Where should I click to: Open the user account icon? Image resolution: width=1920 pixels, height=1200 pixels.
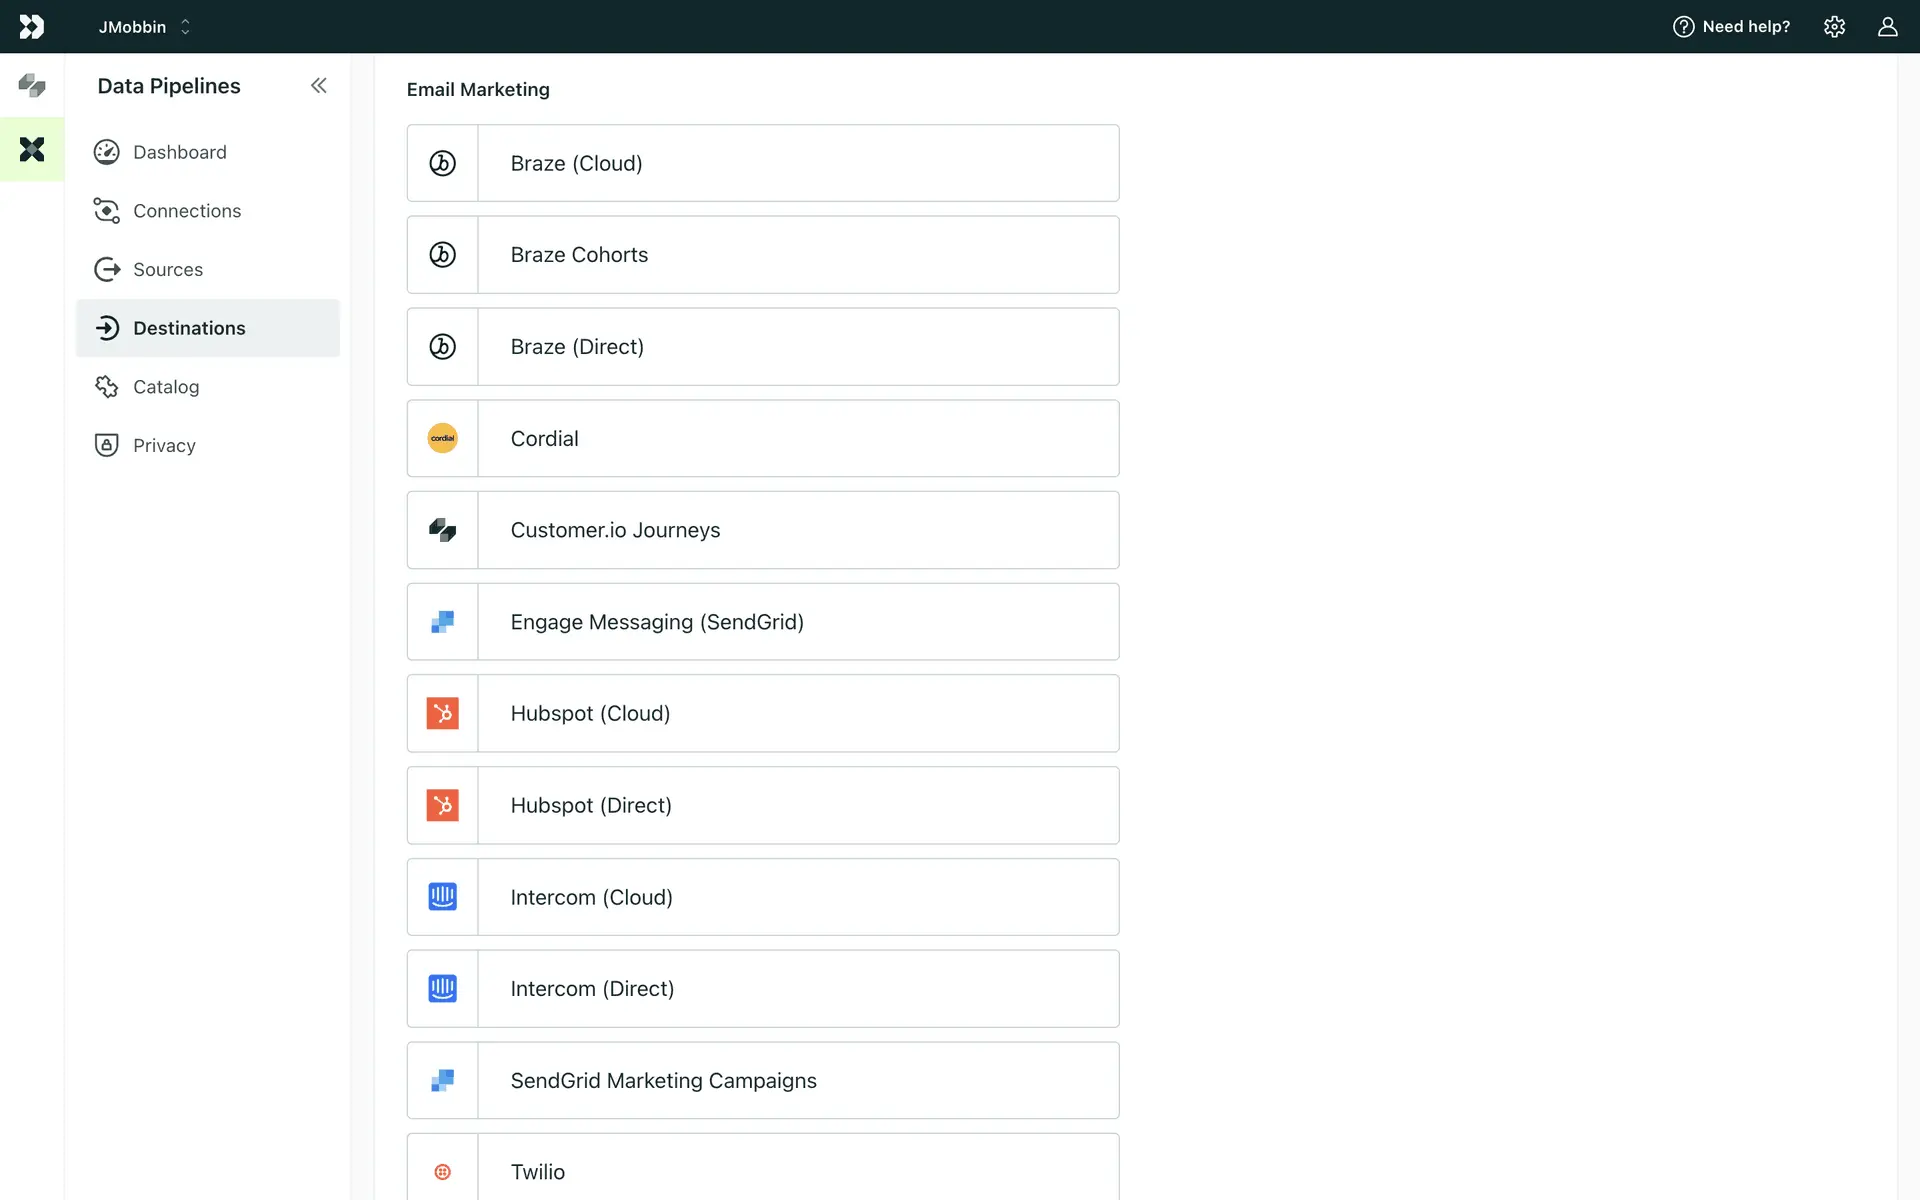[x=1887, y=27]
